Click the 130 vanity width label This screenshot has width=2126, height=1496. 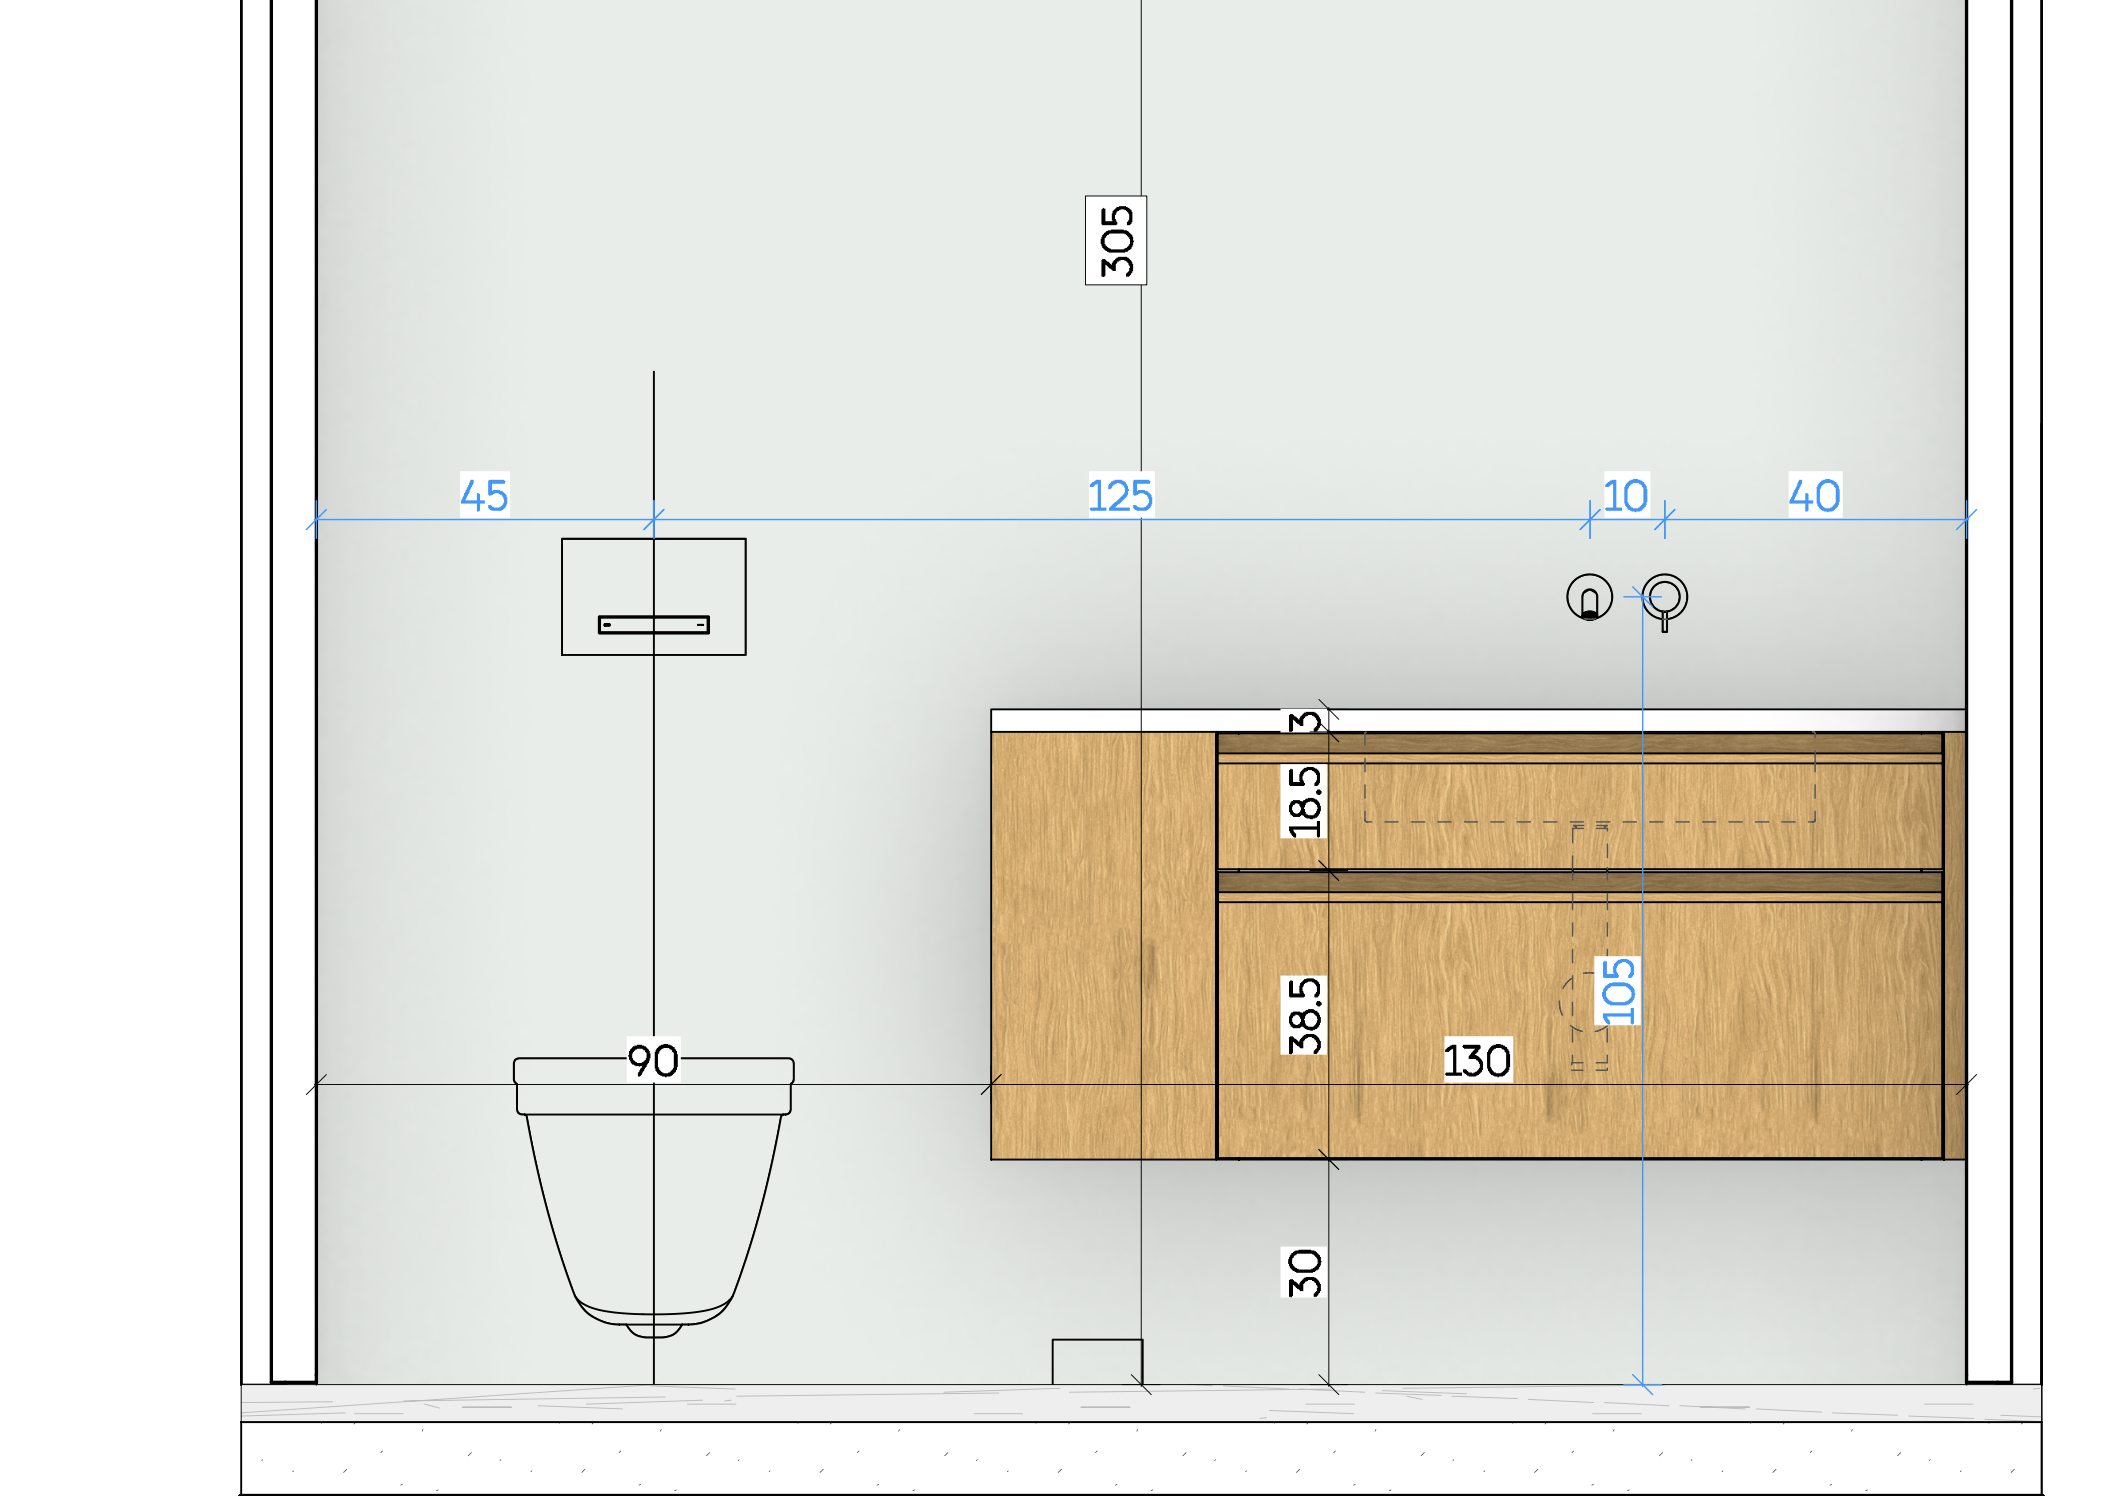(1477, 1060)
